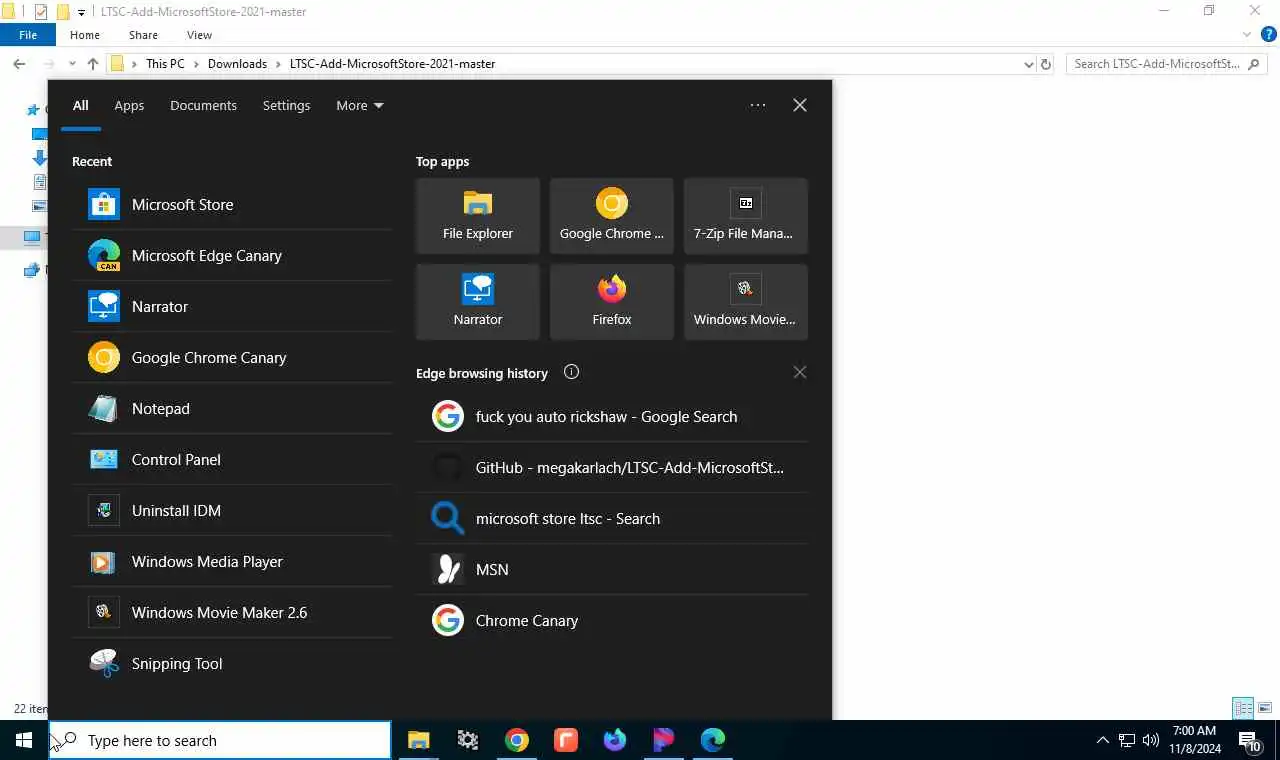The width and height of the screenshot is (1280, 760).
Task: Open the Firefox-style browser on the taskbar
Action: [614, 740]
